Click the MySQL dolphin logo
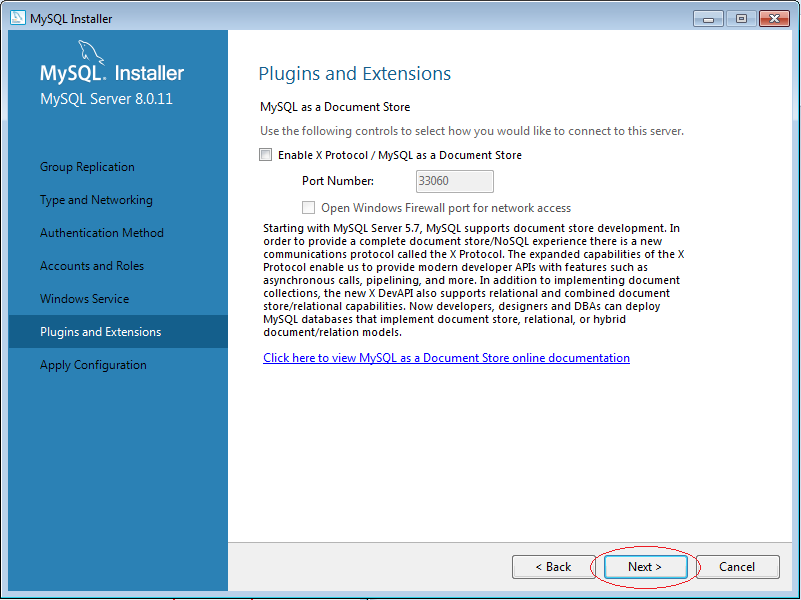801x600 pixels. click(90, 53)
